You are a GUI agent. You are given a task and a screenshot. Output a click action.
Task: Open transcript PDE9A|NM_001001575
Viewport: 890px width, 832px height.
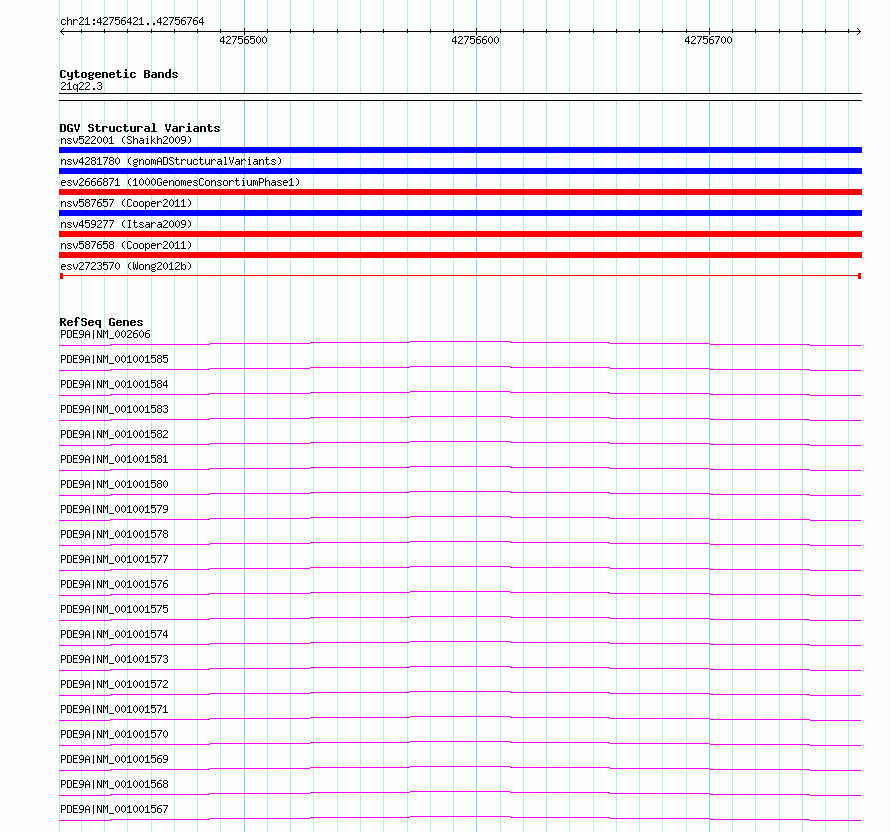coord(114,609)
